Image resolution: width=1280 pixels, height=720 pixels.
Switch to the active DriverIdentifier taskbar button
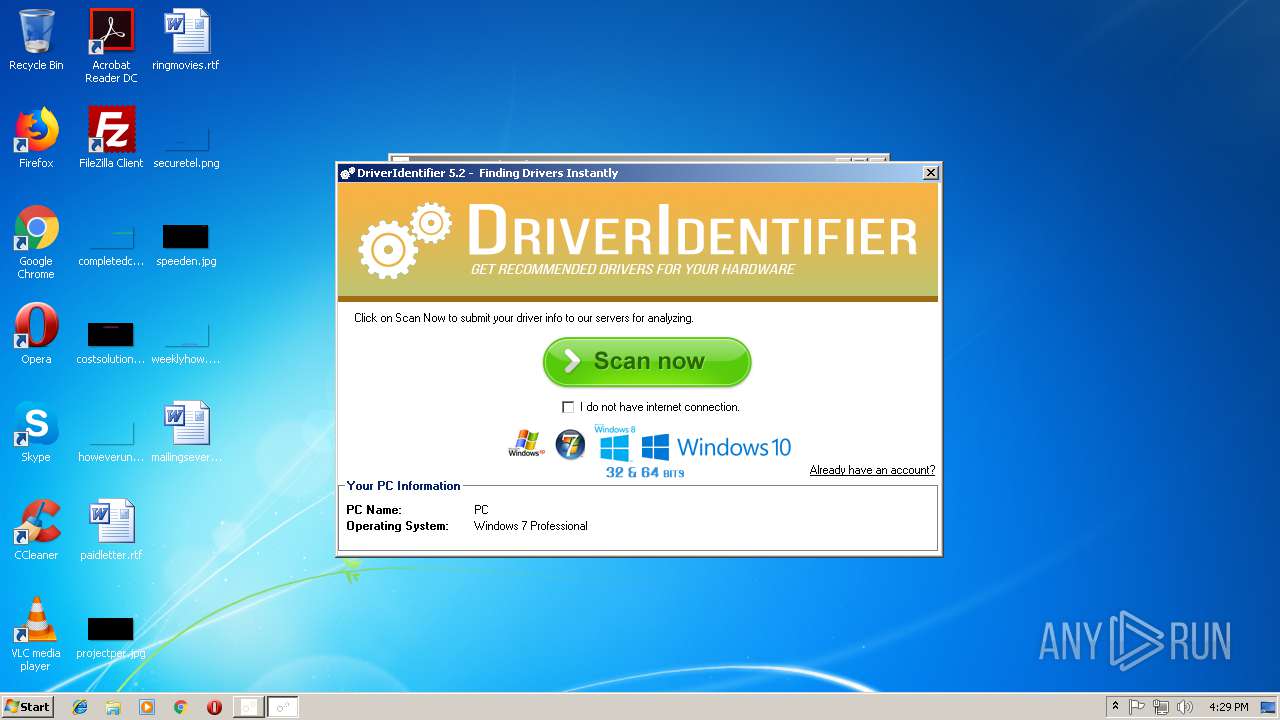[282, 706]
